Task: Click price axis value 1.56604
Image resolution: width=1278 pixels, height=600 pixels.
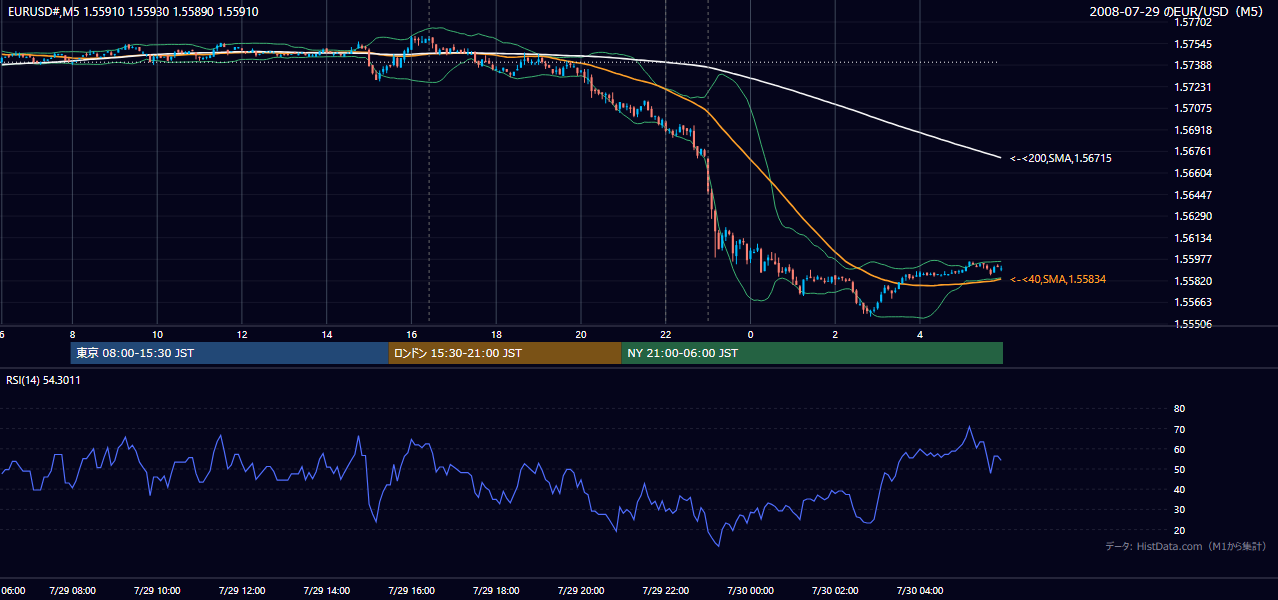Action: click(x=1191, y=173)
